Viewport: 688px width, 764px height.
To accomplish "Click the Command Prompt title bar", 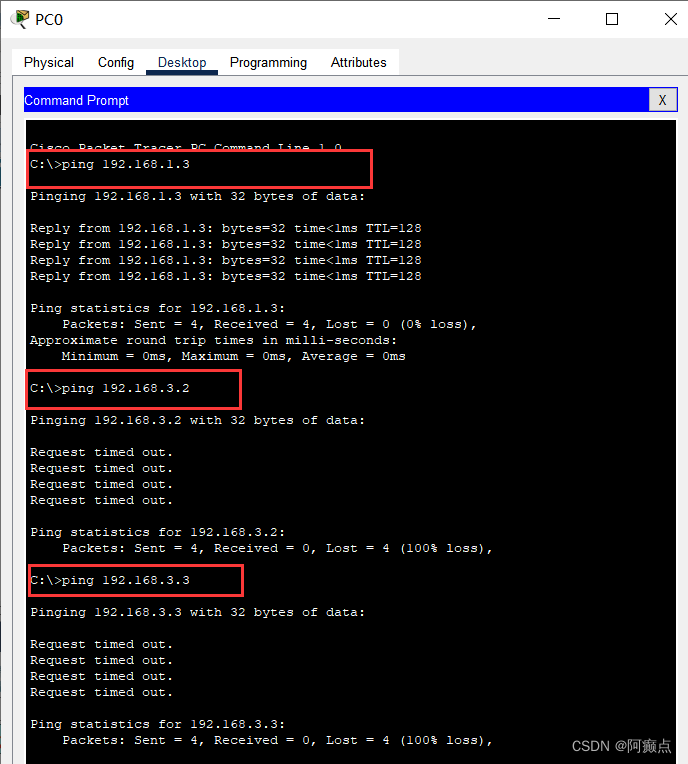I will [336, 100].
